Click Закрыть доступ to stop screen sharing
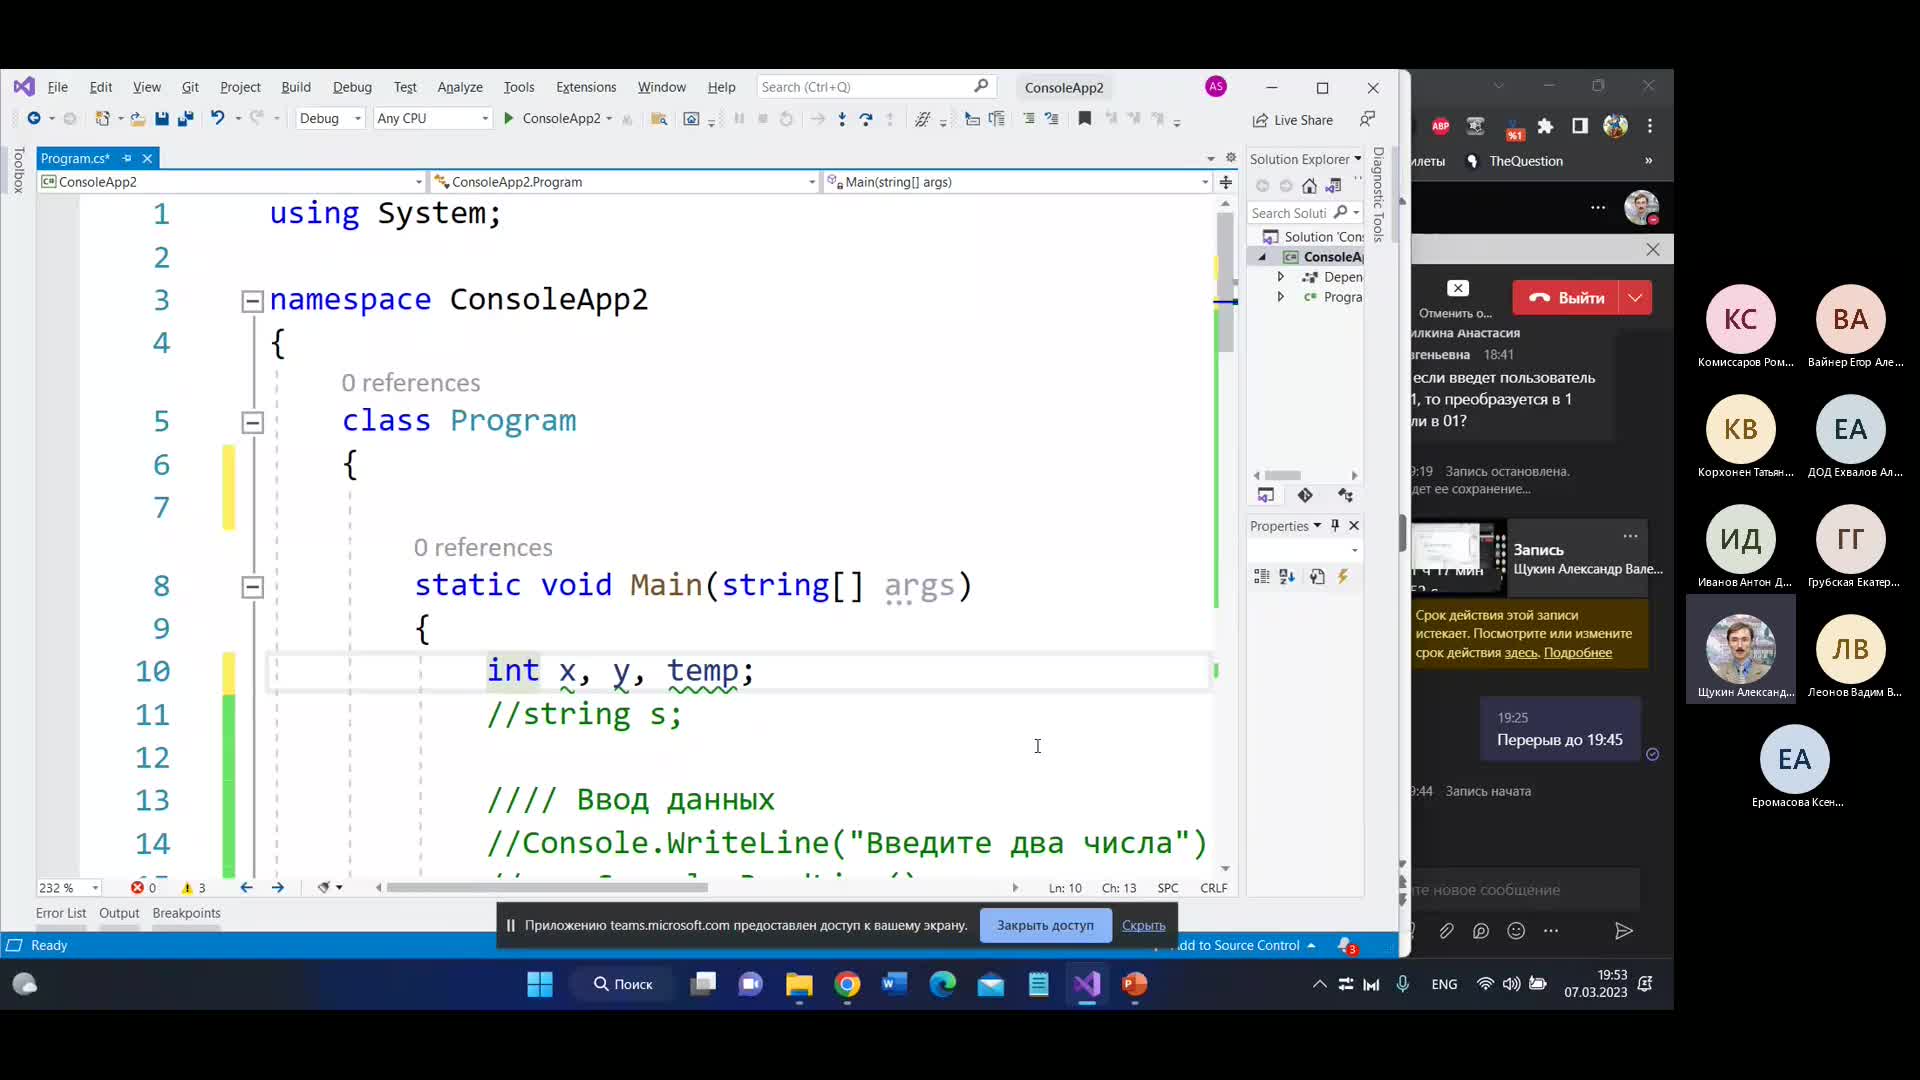The height and width of the screenshot is (1080, 1920). 1045,925
